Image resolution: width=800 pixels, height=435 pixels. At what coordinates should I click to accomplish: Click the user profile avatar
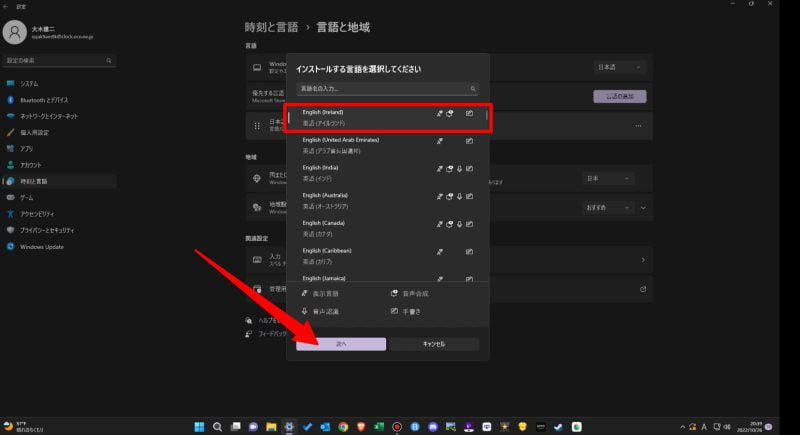click(15, 33)
